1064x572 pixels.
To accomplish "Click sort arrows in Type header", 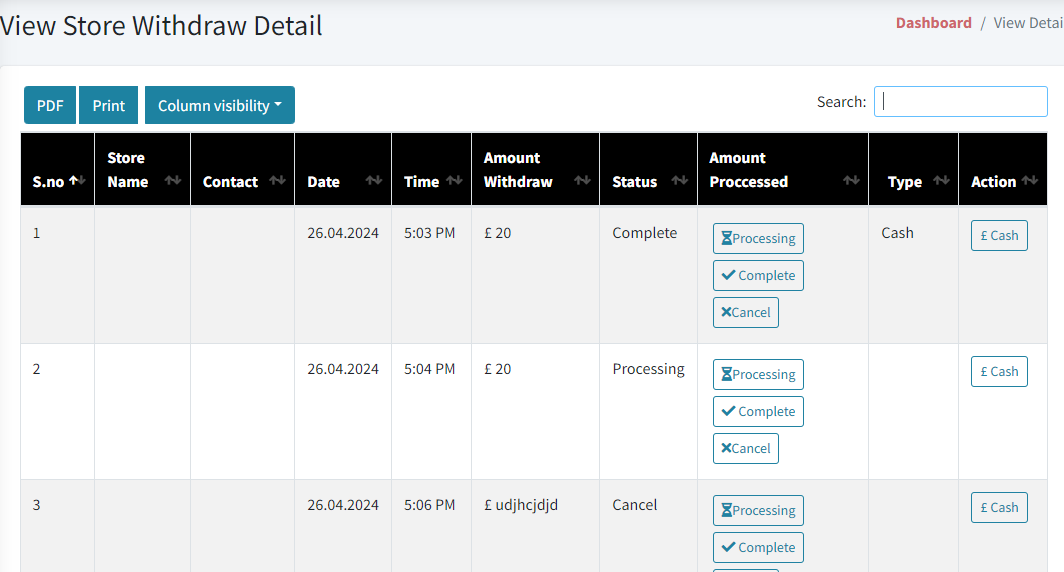I will [x=940, y=181].
